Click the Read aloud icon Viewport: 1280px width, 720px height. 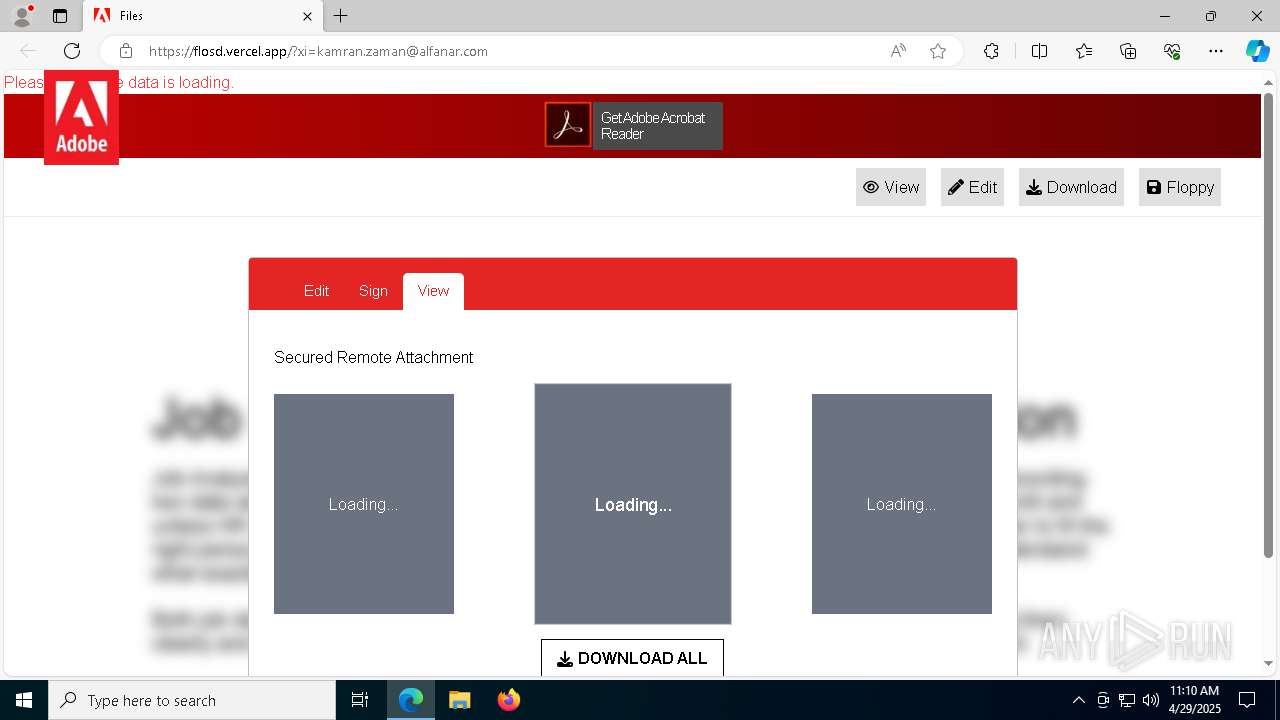(898, 51)
